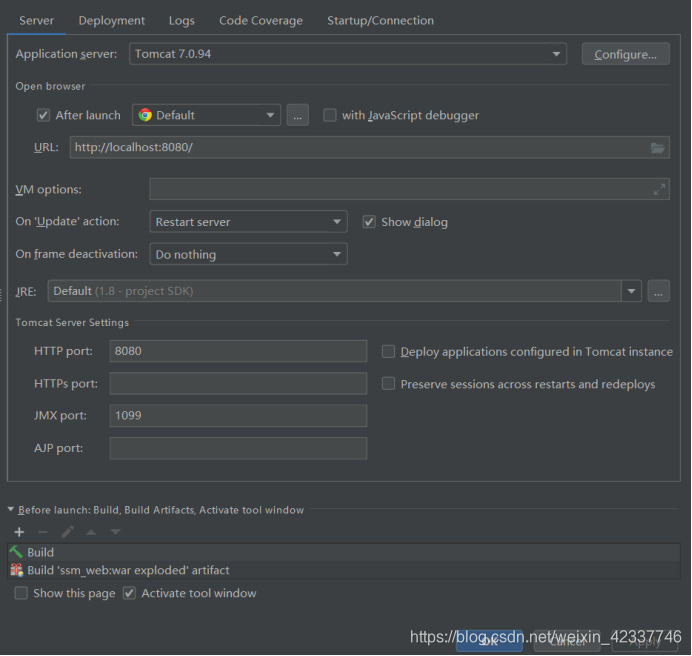This screenshot has height=656, width=692.
Task: Toggle the Show dialog checkbox
Action: pos(369,222)
